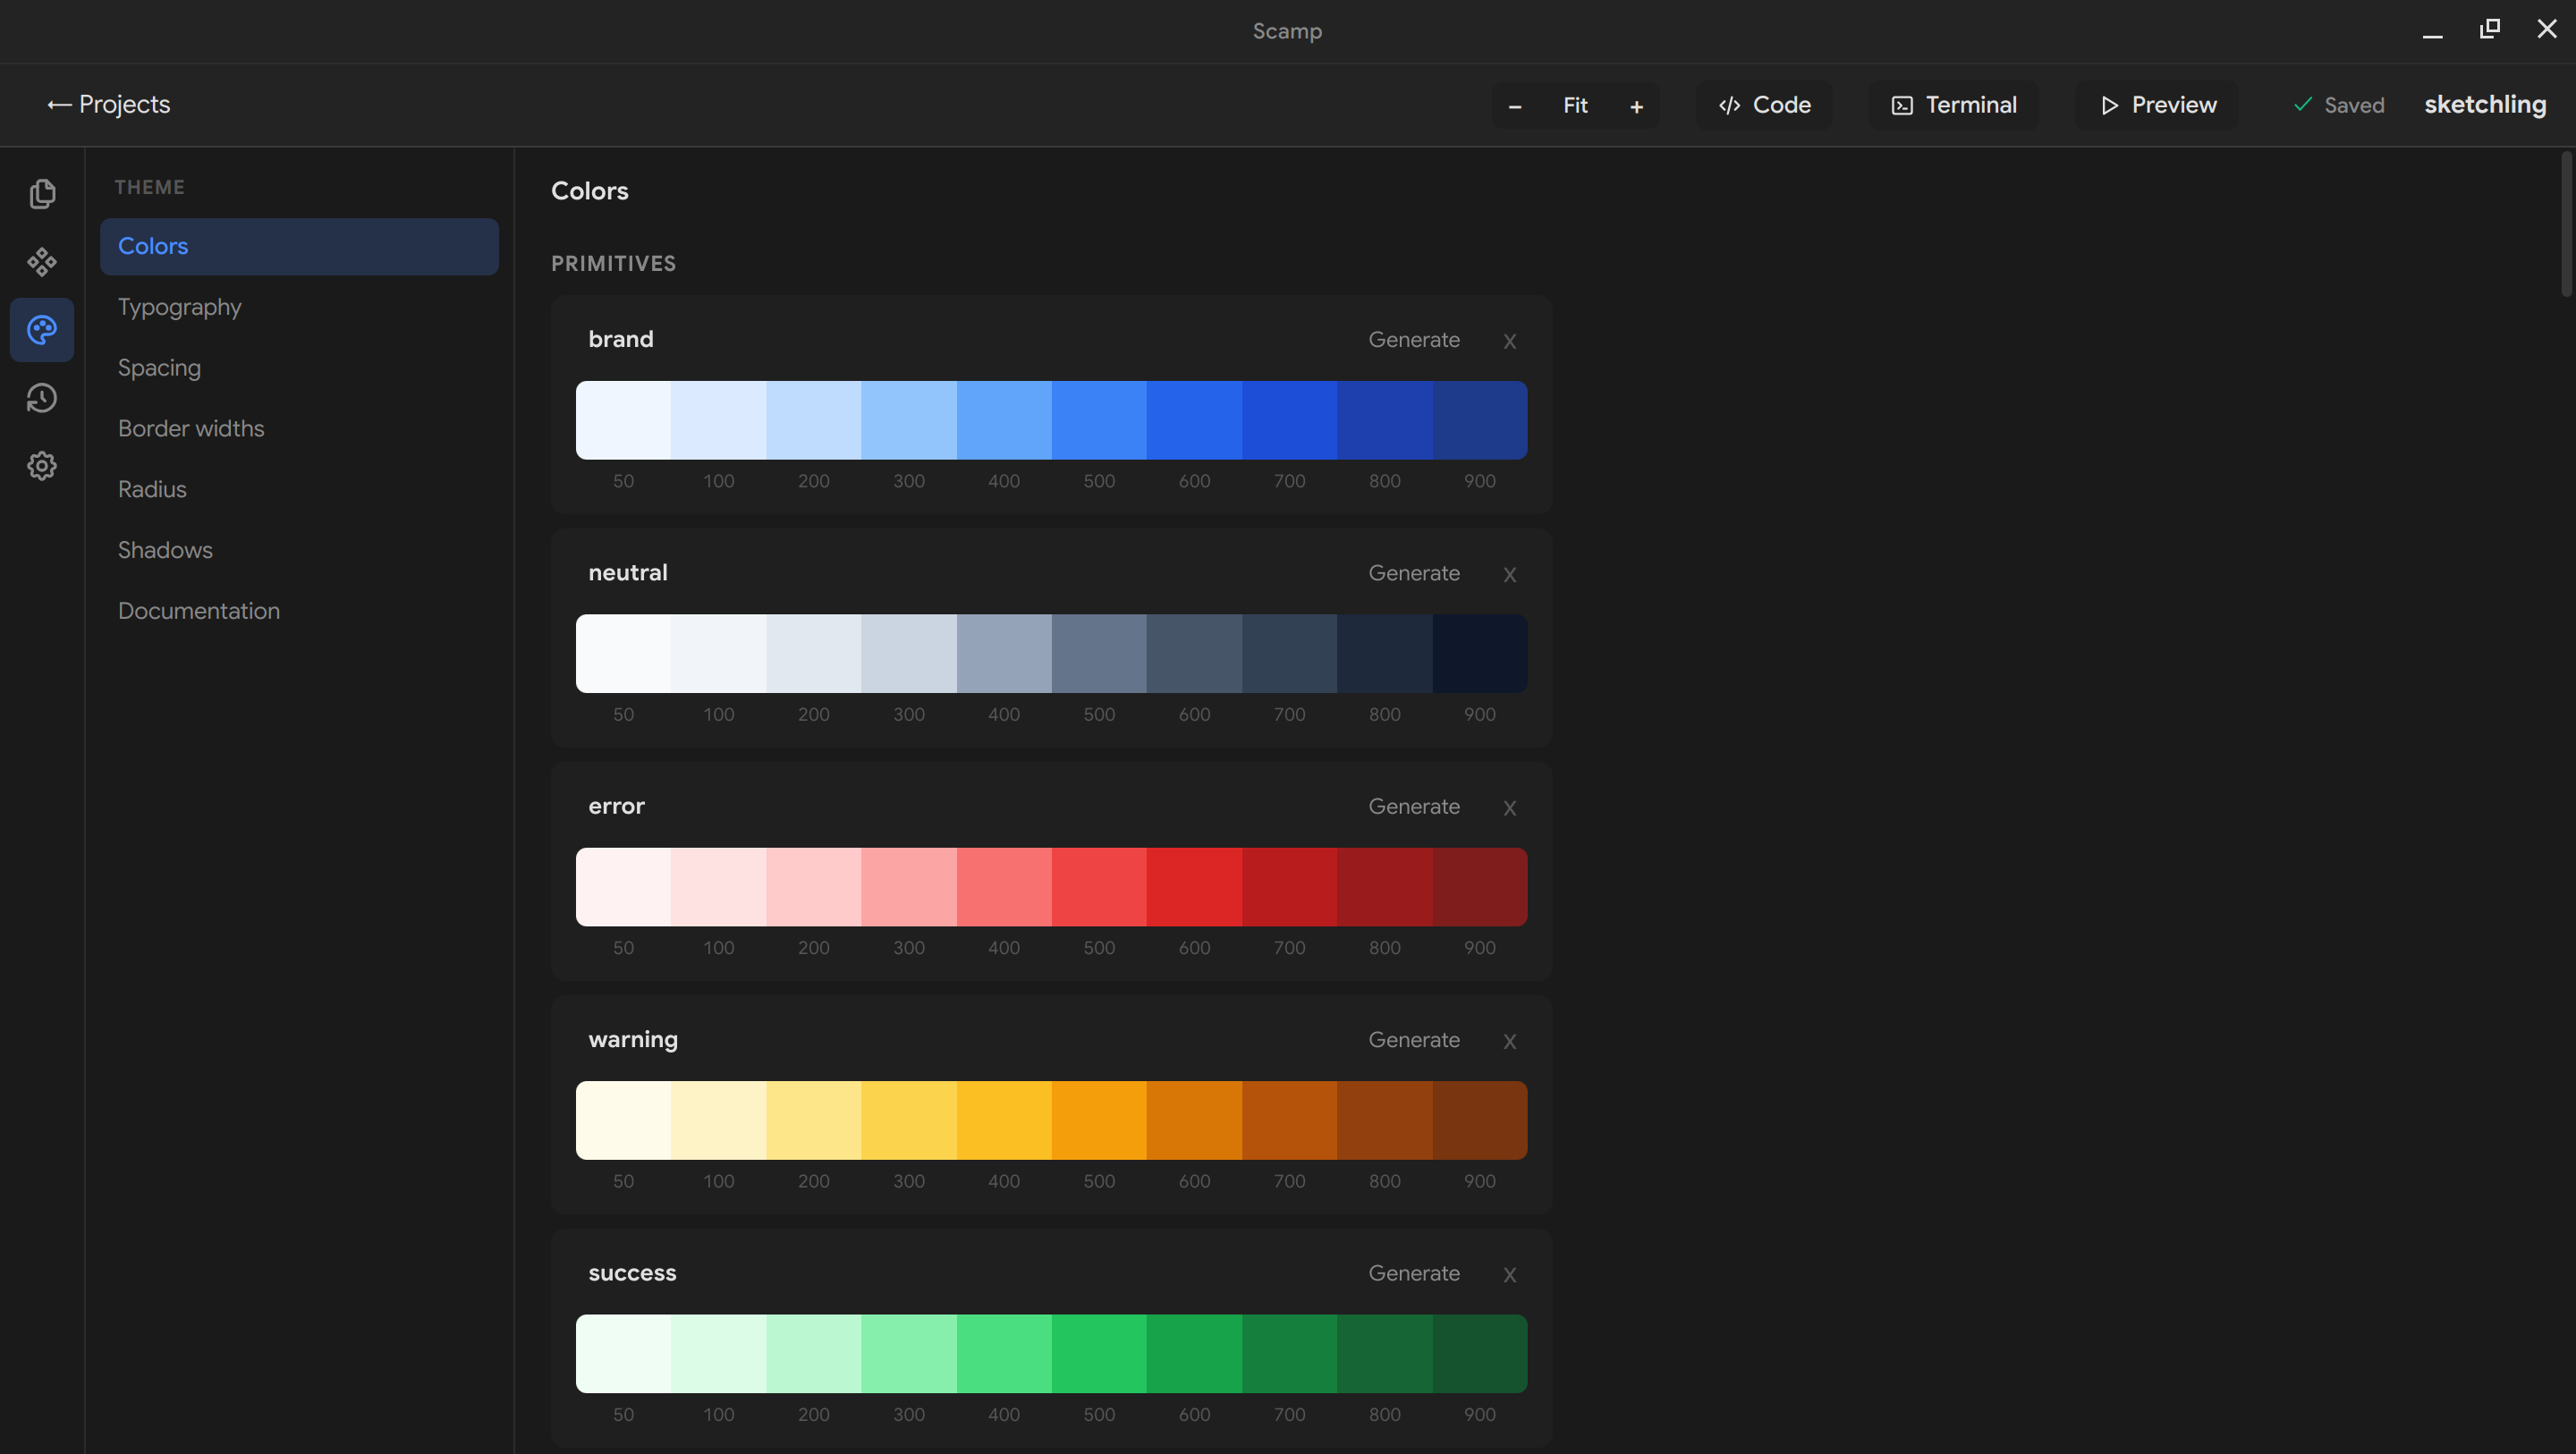The height and width of the screenshot is (1454, 2576).
Task: Open the Shadows section
Action: click(299, 551)
